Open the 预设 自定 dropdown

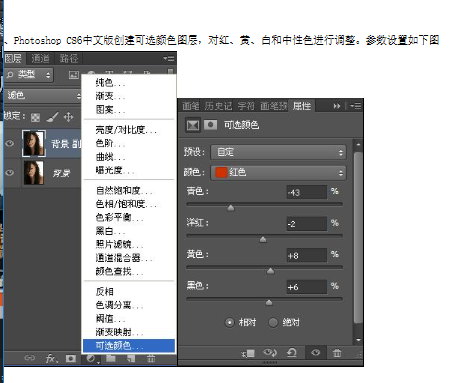tap(279, 152)
